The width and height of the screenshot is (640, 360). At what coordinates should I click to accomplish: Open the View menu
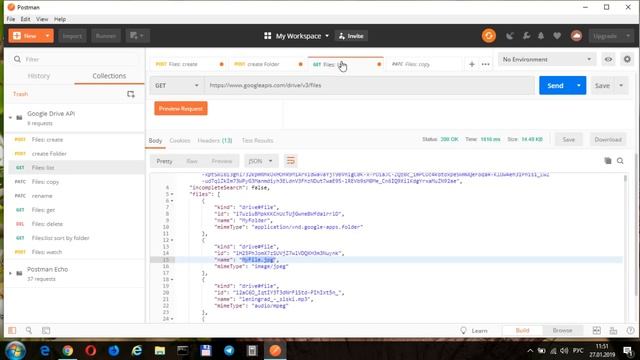pyautogui.click(x=42, y=19)
